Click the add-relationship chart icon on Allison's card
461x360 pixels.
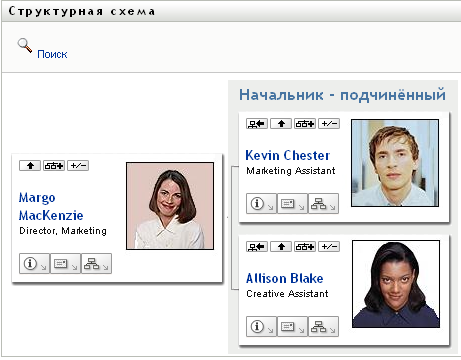click(305, 247)
